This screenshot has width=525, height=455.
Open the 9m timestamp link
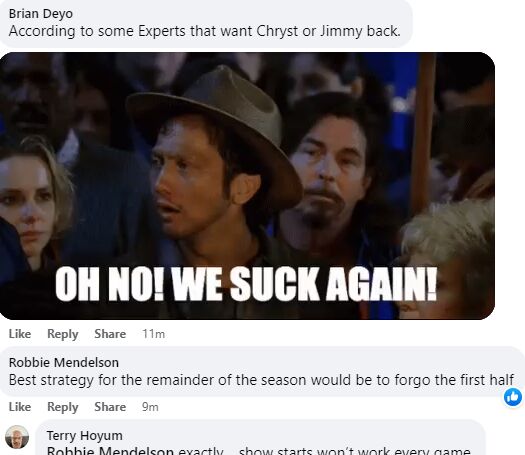[x=150, y=407]
